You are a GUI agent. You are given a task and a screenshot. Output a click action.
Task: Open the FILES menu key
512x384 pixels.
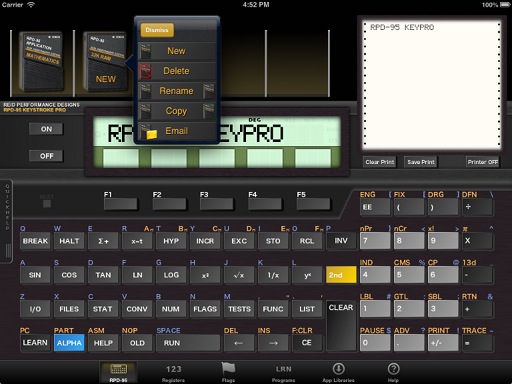click(69, 309)
